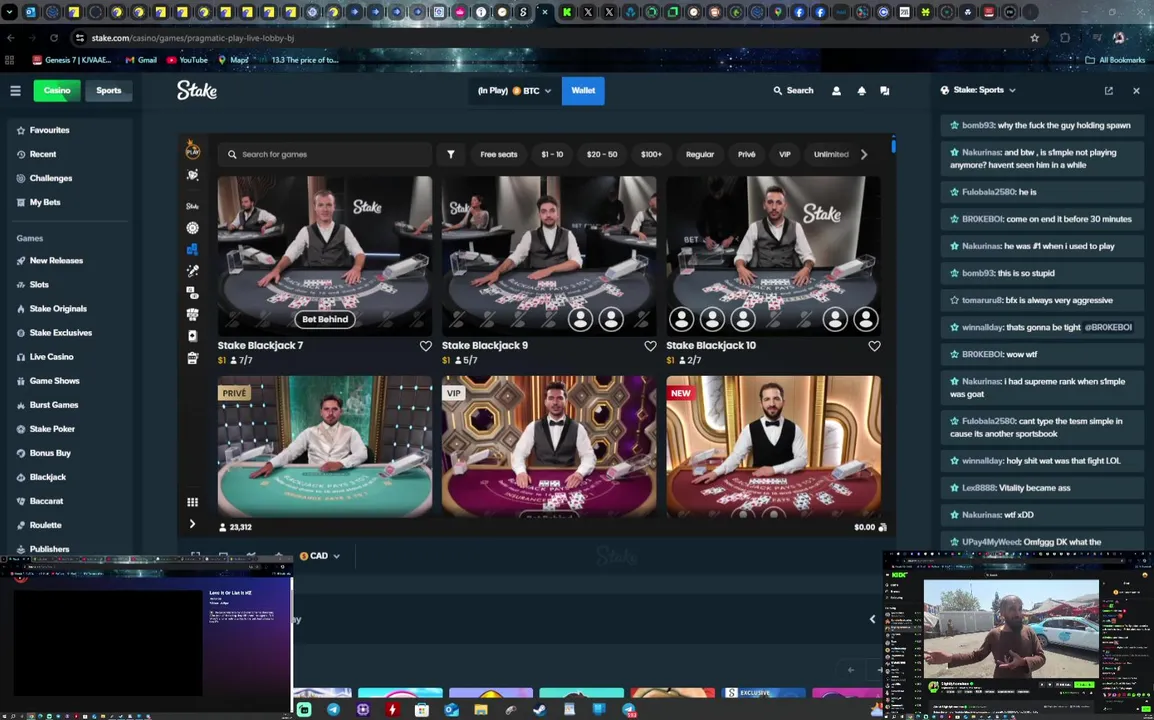
Task: Click the filter funnel icon
Action: 450,155
